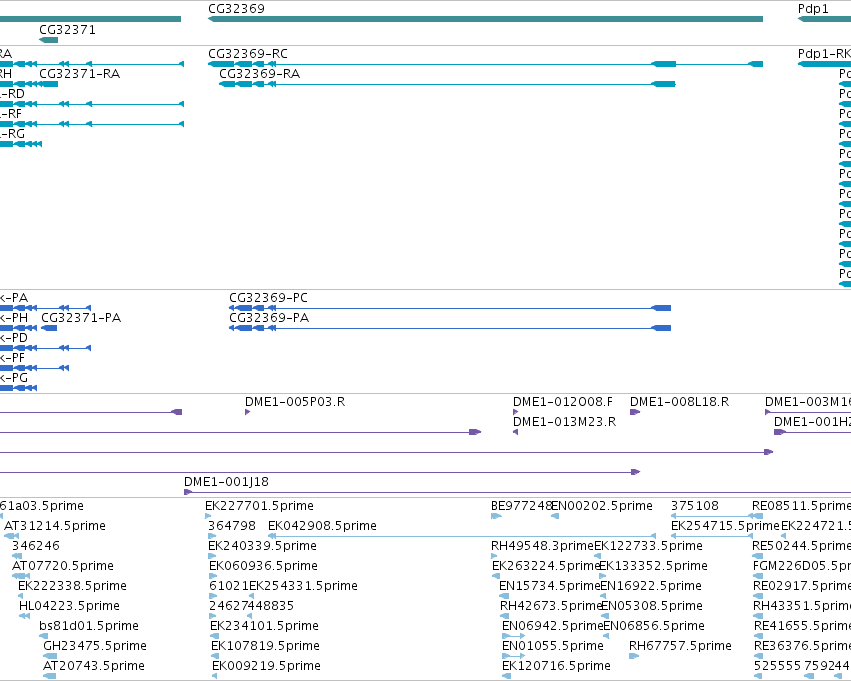Open EST 'EK234101.5prime'

[x=264, y=626]
